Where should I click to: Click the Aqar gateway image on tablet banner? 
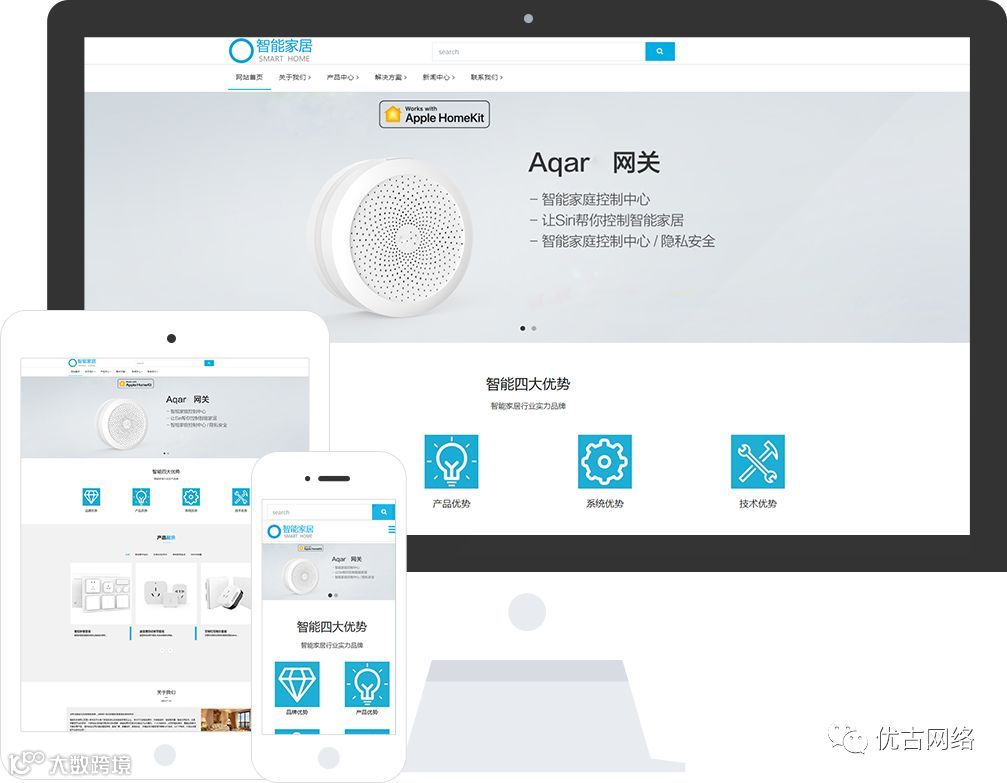[122, 423]
